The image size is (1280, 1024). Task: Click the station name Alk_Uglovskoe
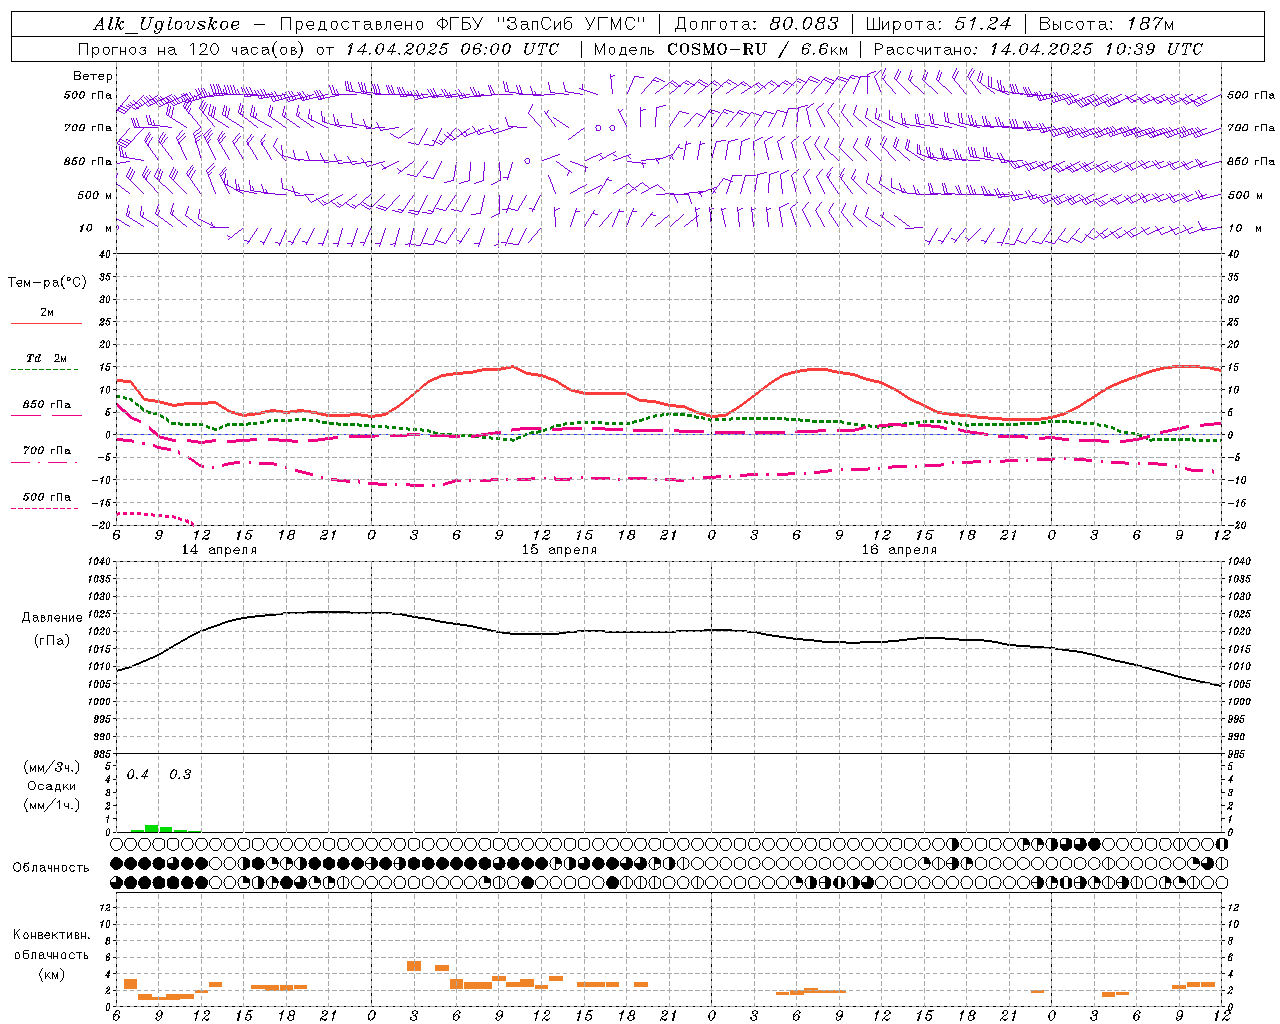(167, 24)
